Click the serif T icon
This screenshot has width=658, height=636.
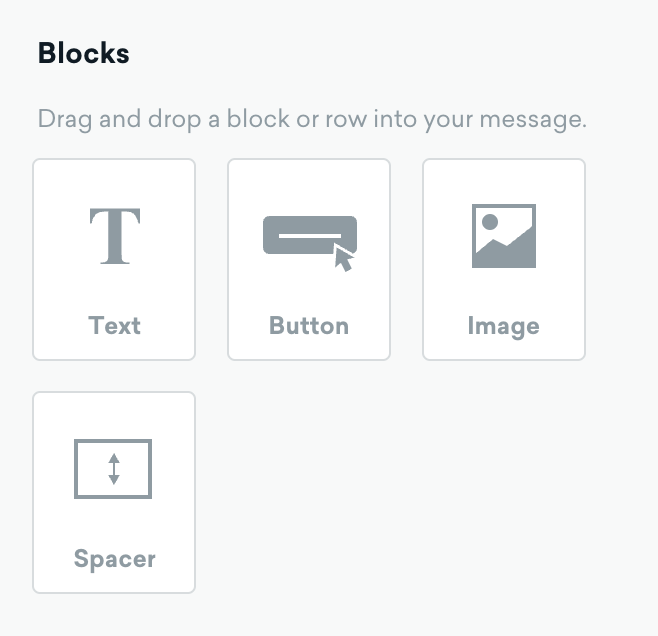[x=115, y=236]
